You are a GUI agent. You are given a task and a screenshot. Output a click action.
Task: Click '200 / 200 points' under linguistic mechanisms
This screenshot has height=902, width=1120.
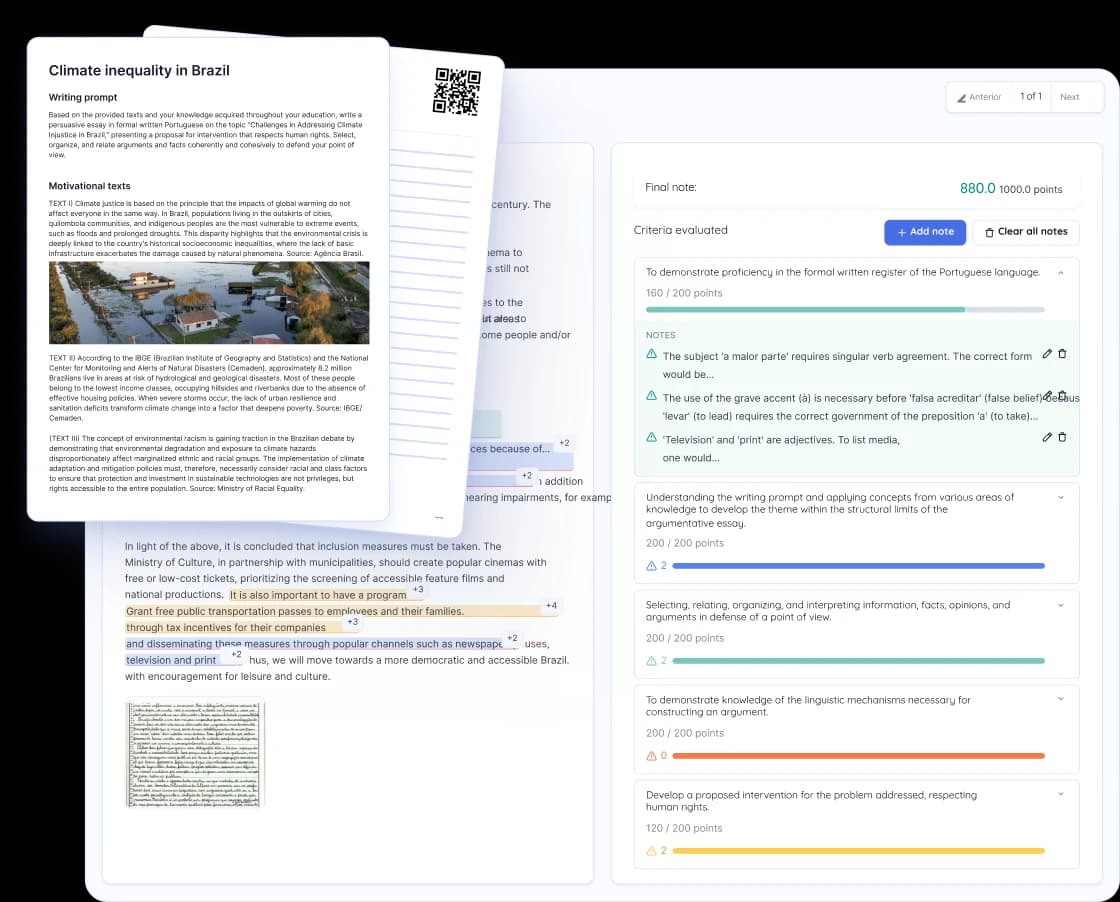(684, 733)
